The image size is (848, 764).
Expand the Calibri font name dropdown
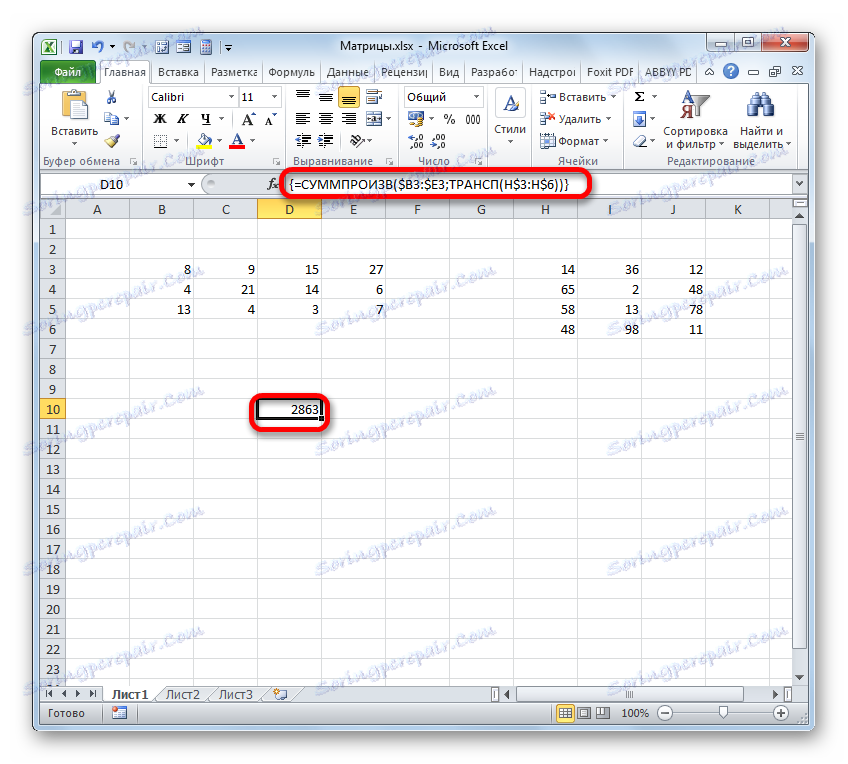tap(231, 97)
